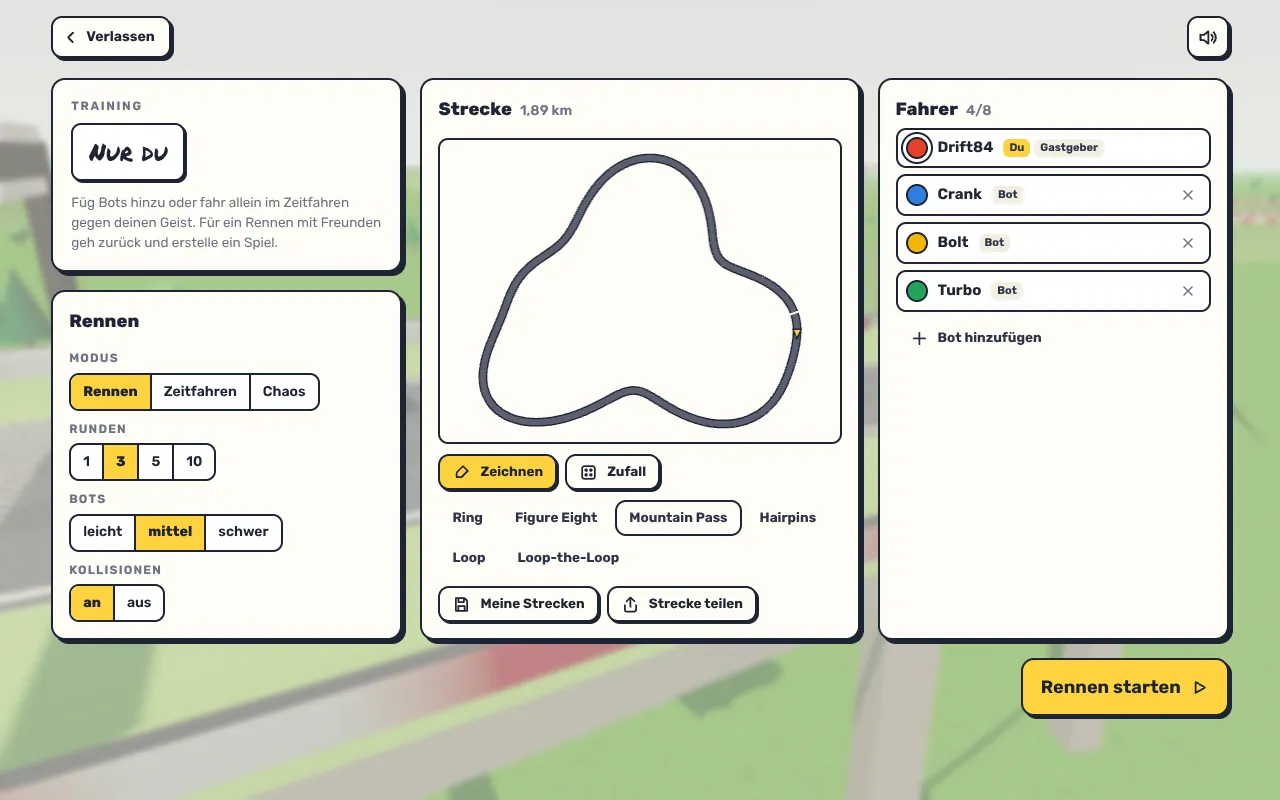Click the 1,89 km track length
Viewport: 1280px width, 800px height.
tap(546, 111)
